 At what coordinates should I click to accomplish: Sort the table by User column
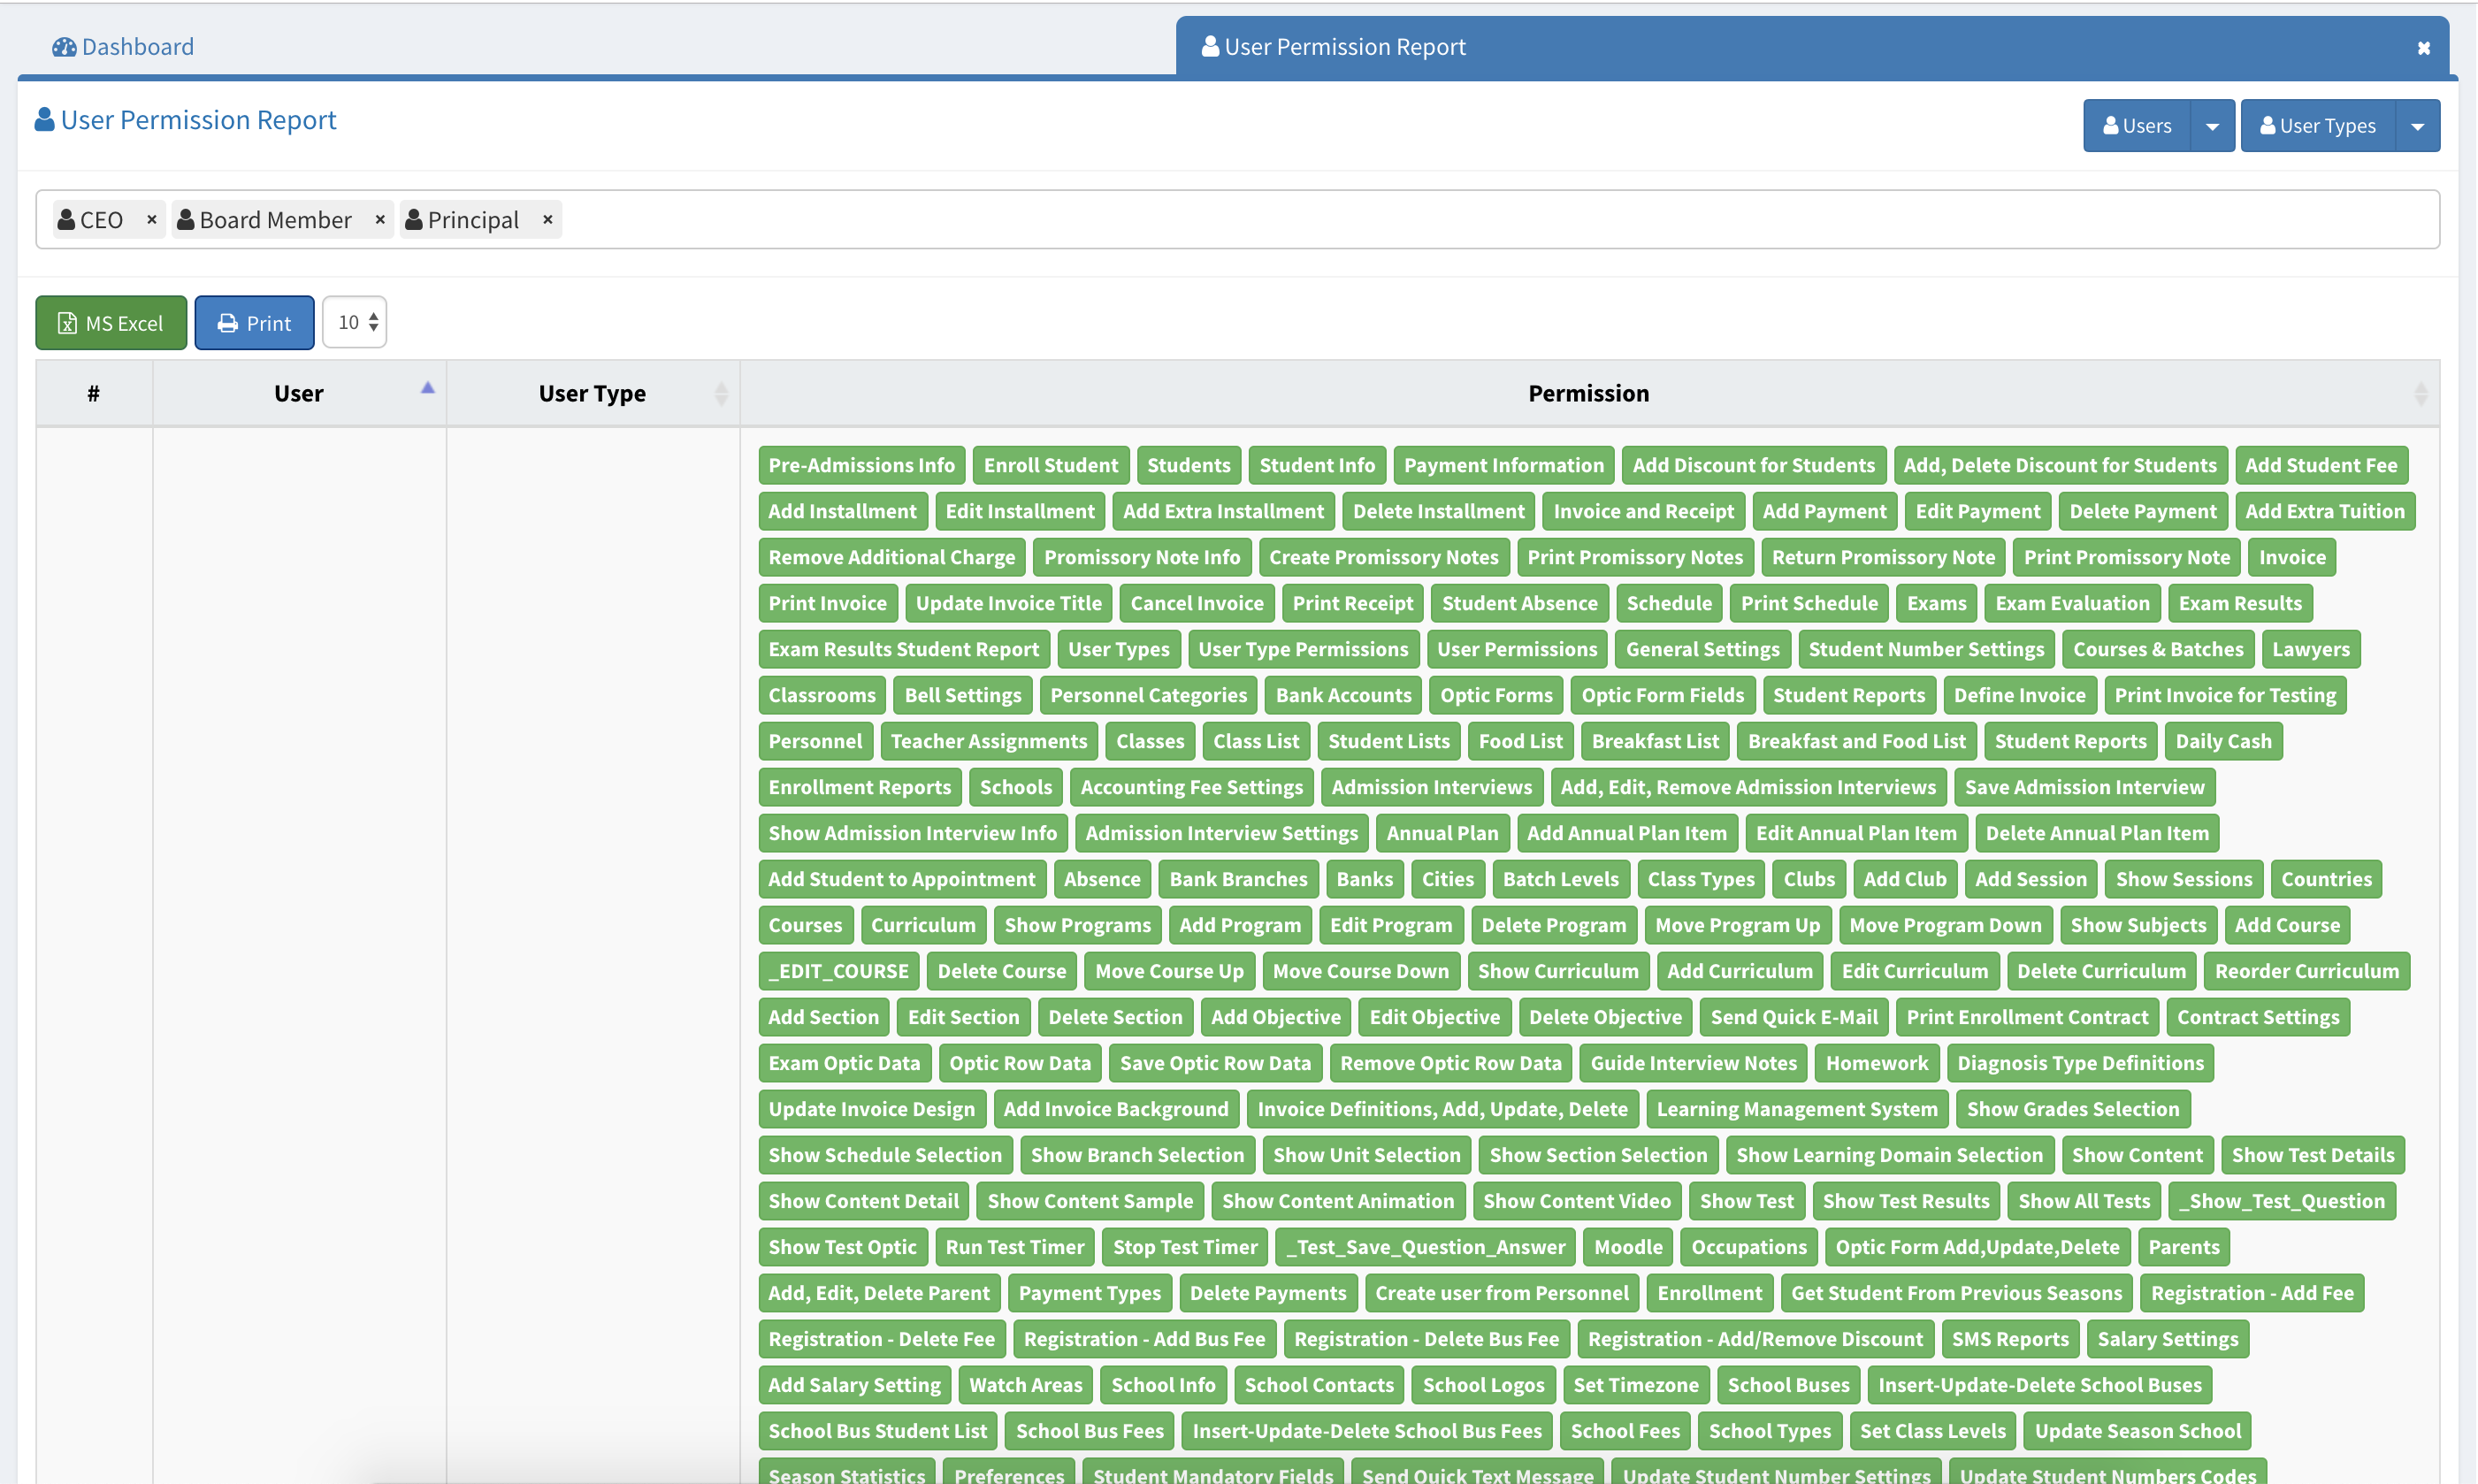click(298, 393)
